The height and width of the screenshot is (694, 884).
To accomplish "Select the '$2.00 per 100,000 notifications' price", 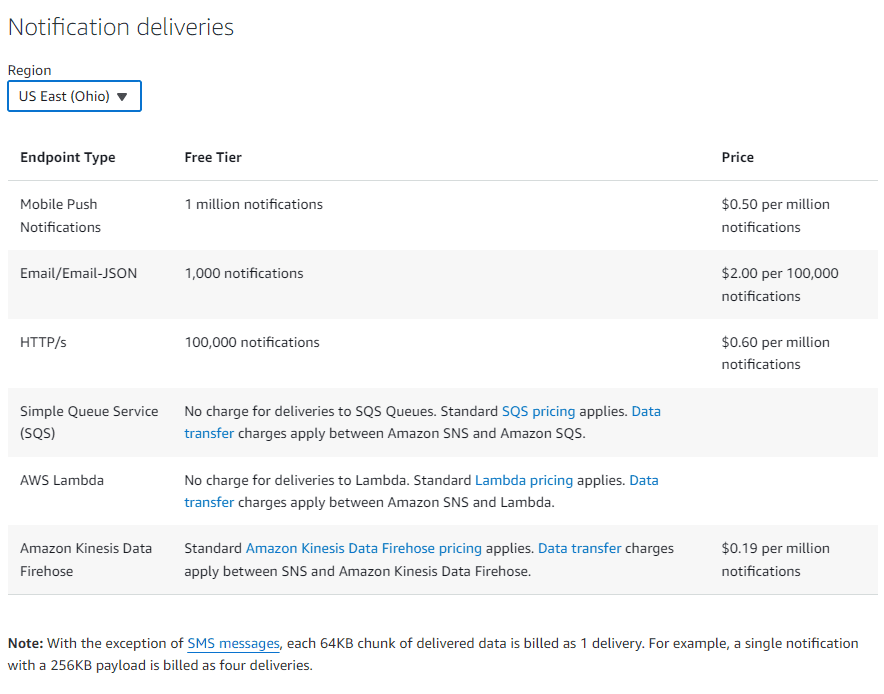I will tap(780, 285).
